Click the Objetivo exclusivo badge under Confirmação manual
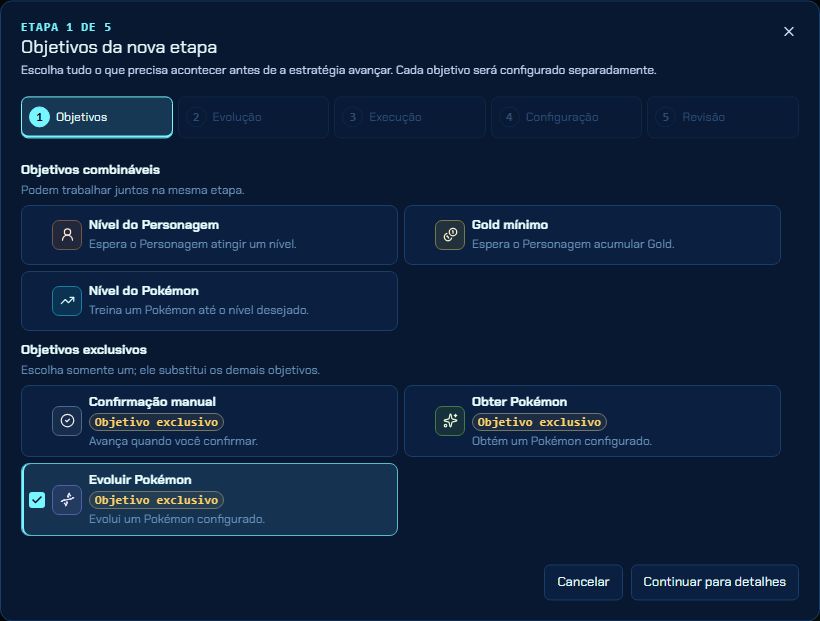The image size is (820, 621). click(x=156, y=422)
